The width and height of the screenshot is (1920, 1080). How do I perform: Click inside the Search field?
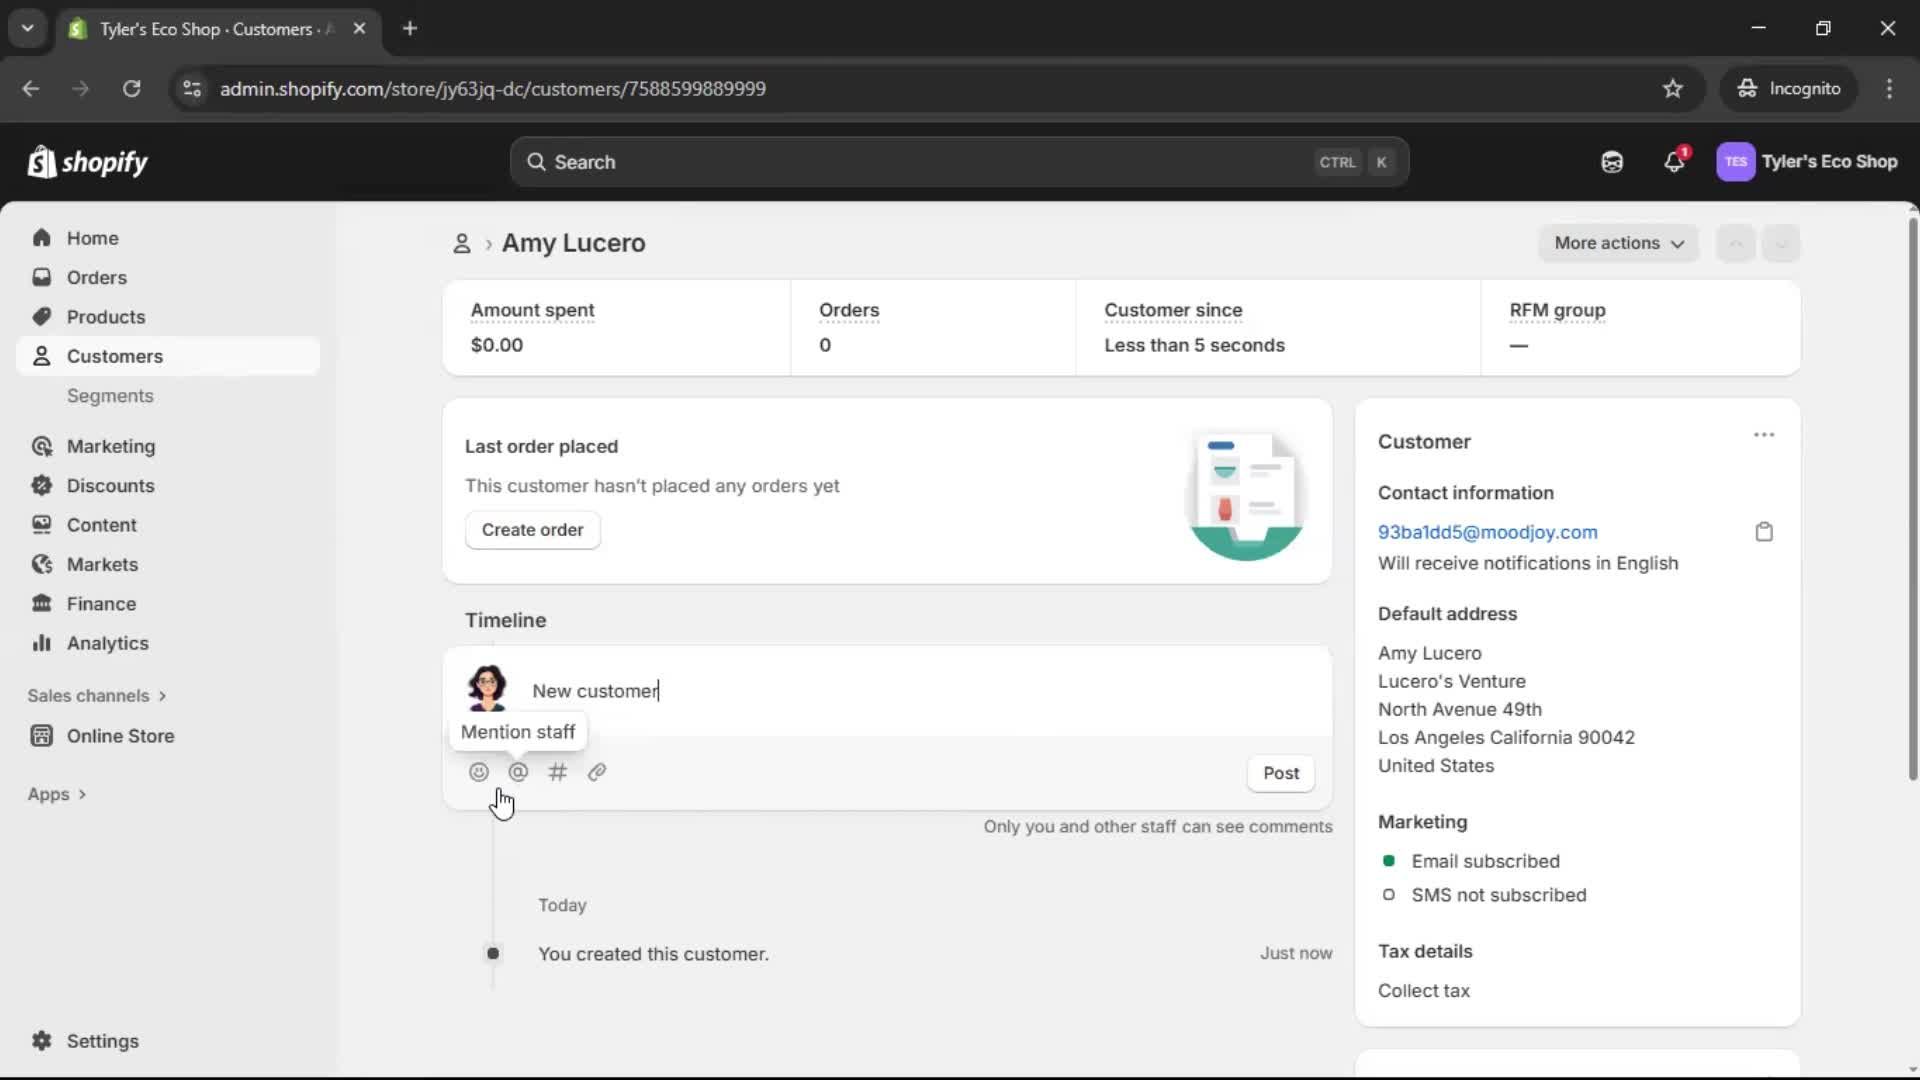[900, 161]
